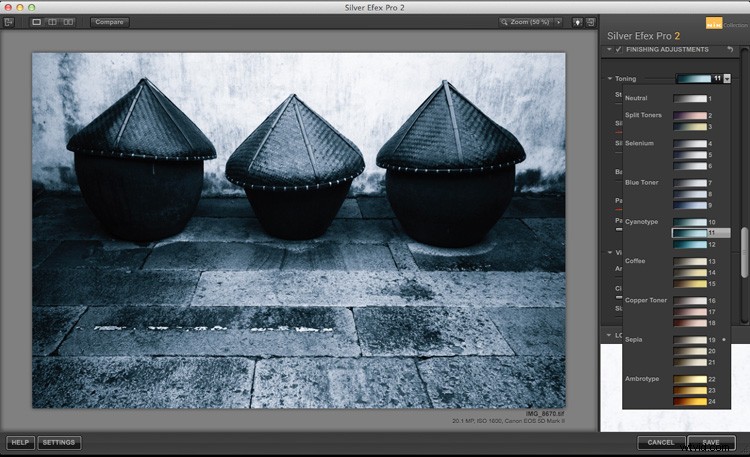Collapse the Toning section triangle
The width and height of the screenshot is (750, 457).
pyautogui.click(x=610, y=78)
